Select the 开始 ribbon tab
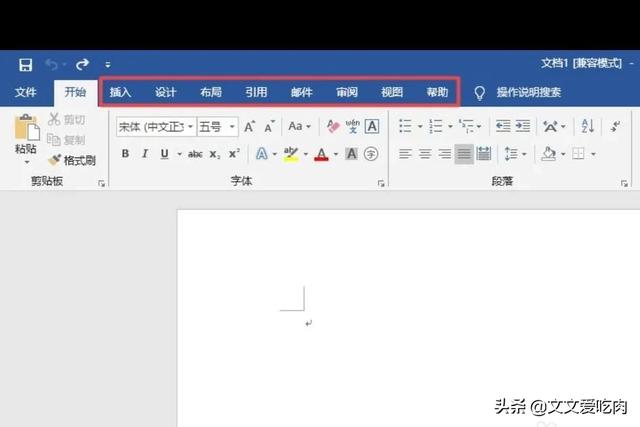The image size is (640, 427). click(x=76, y=92)
